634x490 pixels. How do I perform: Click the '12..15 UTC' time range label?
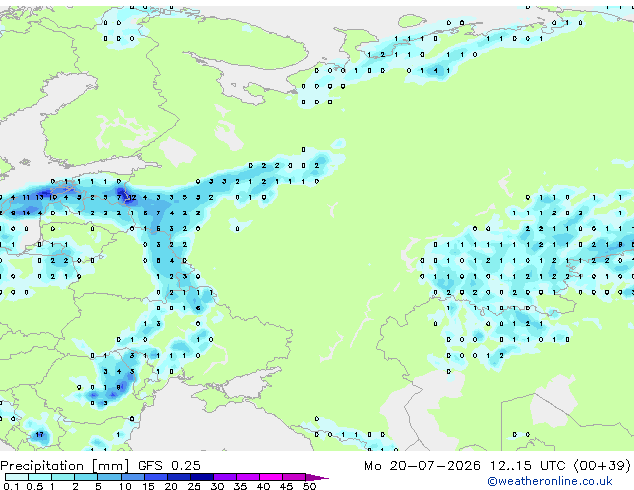coord(527,466)
